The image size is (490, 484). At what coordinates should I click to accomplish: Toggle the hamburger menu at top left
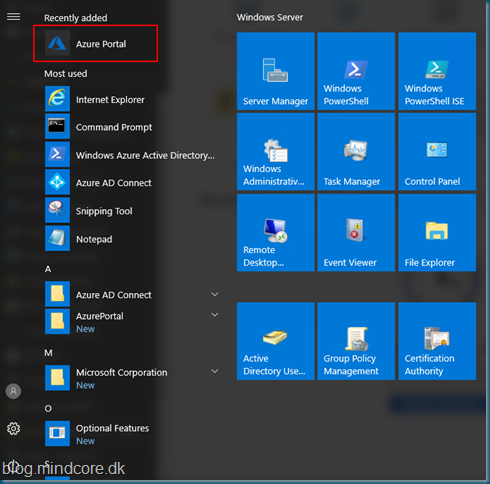click(x=14, y=17)
